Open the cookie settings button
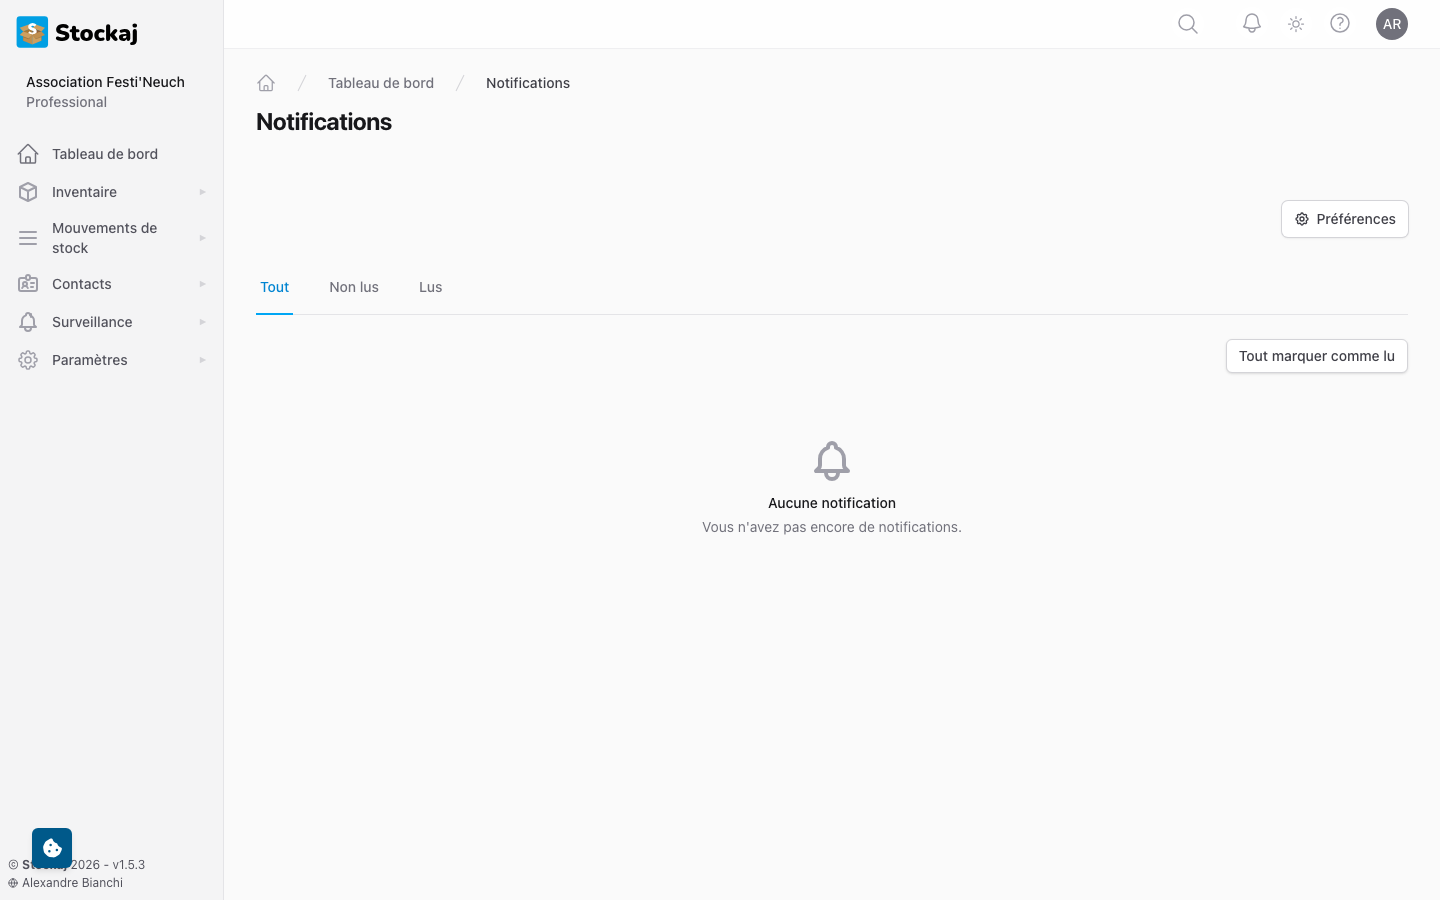 tap(52, 848)
